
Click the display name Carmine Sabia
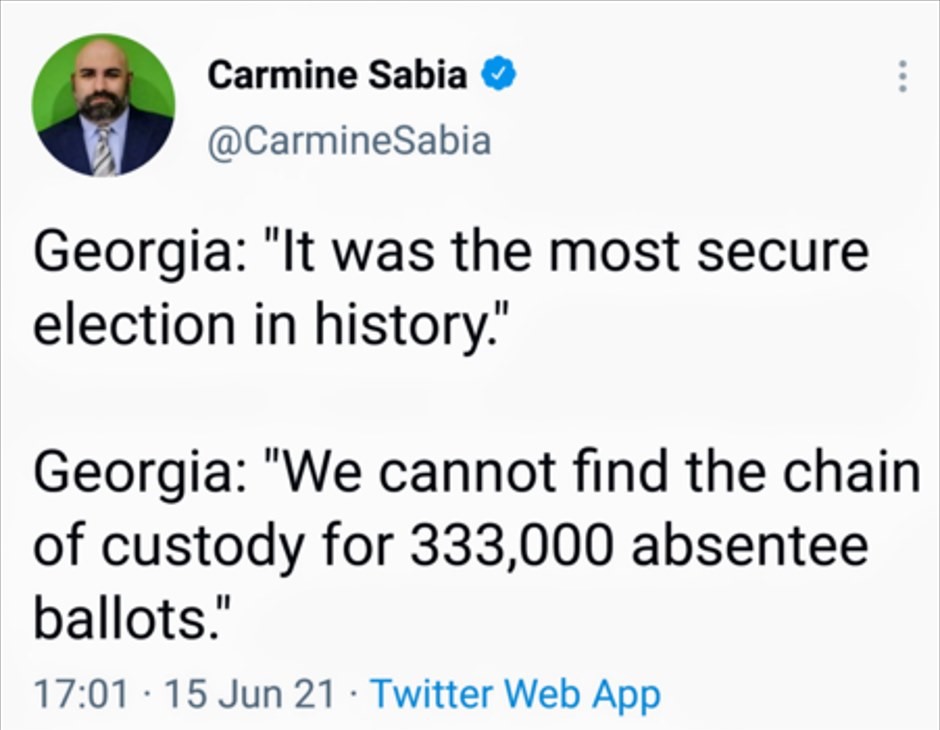coord(337,75)
